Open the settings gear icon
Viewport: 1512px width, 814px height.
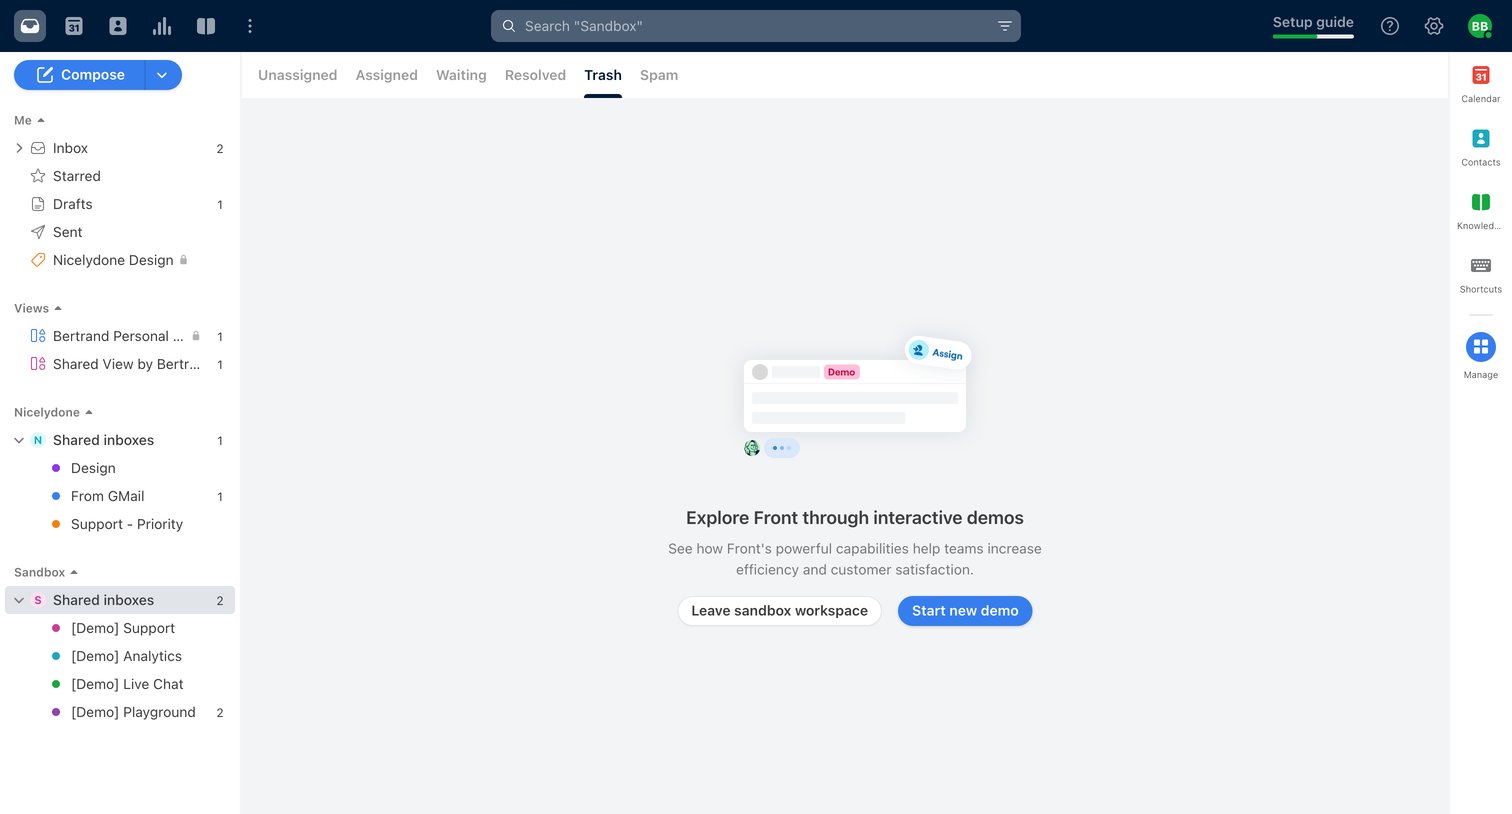click(1434, 26)
